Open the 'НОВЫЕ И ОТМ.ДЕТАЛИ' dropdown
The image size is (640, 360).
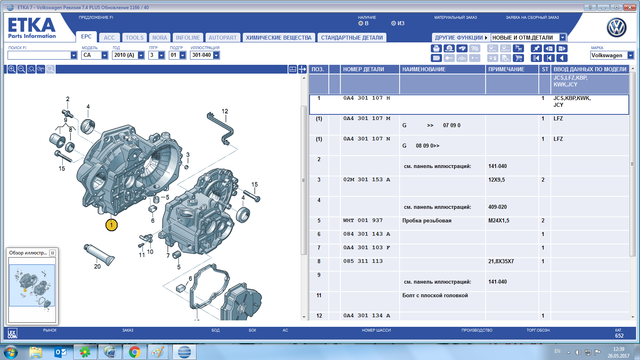pos(563,38)
